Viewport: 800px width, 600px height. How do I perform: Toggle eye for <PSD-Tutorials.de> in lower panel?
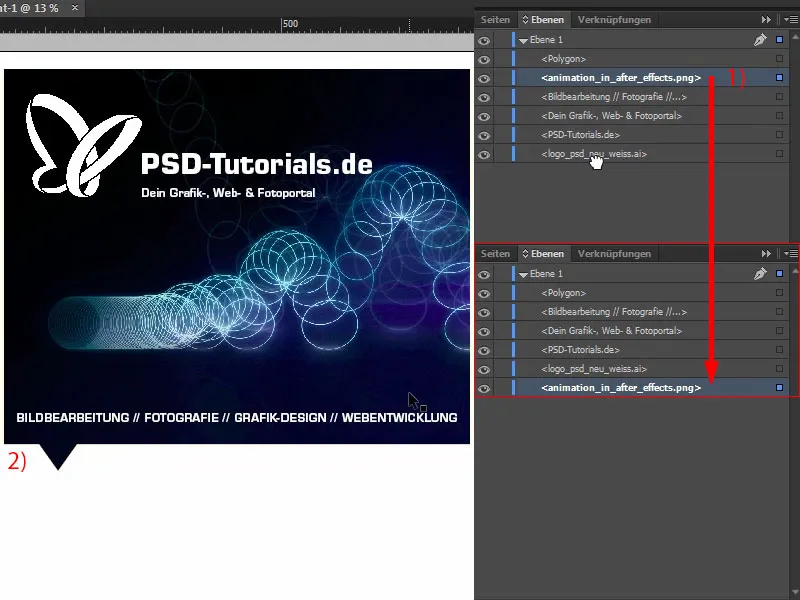(x=484, y=351)
